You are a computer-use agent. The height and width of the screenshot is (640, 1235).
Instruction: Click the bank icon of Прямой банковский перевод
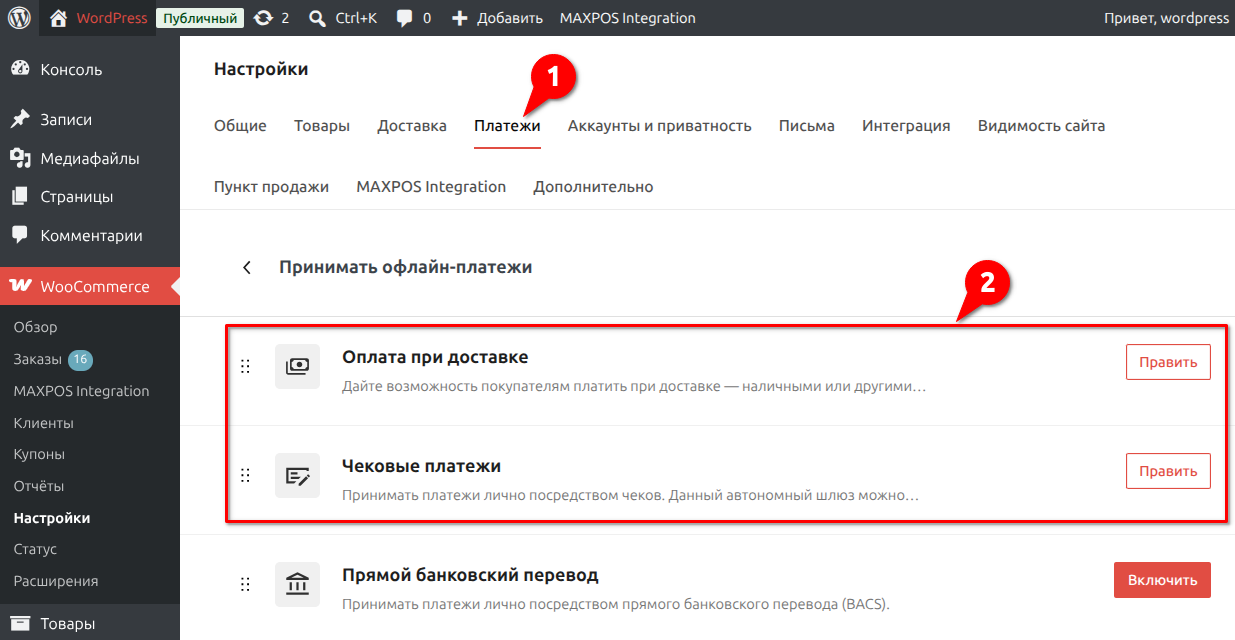tap(297, 584)
